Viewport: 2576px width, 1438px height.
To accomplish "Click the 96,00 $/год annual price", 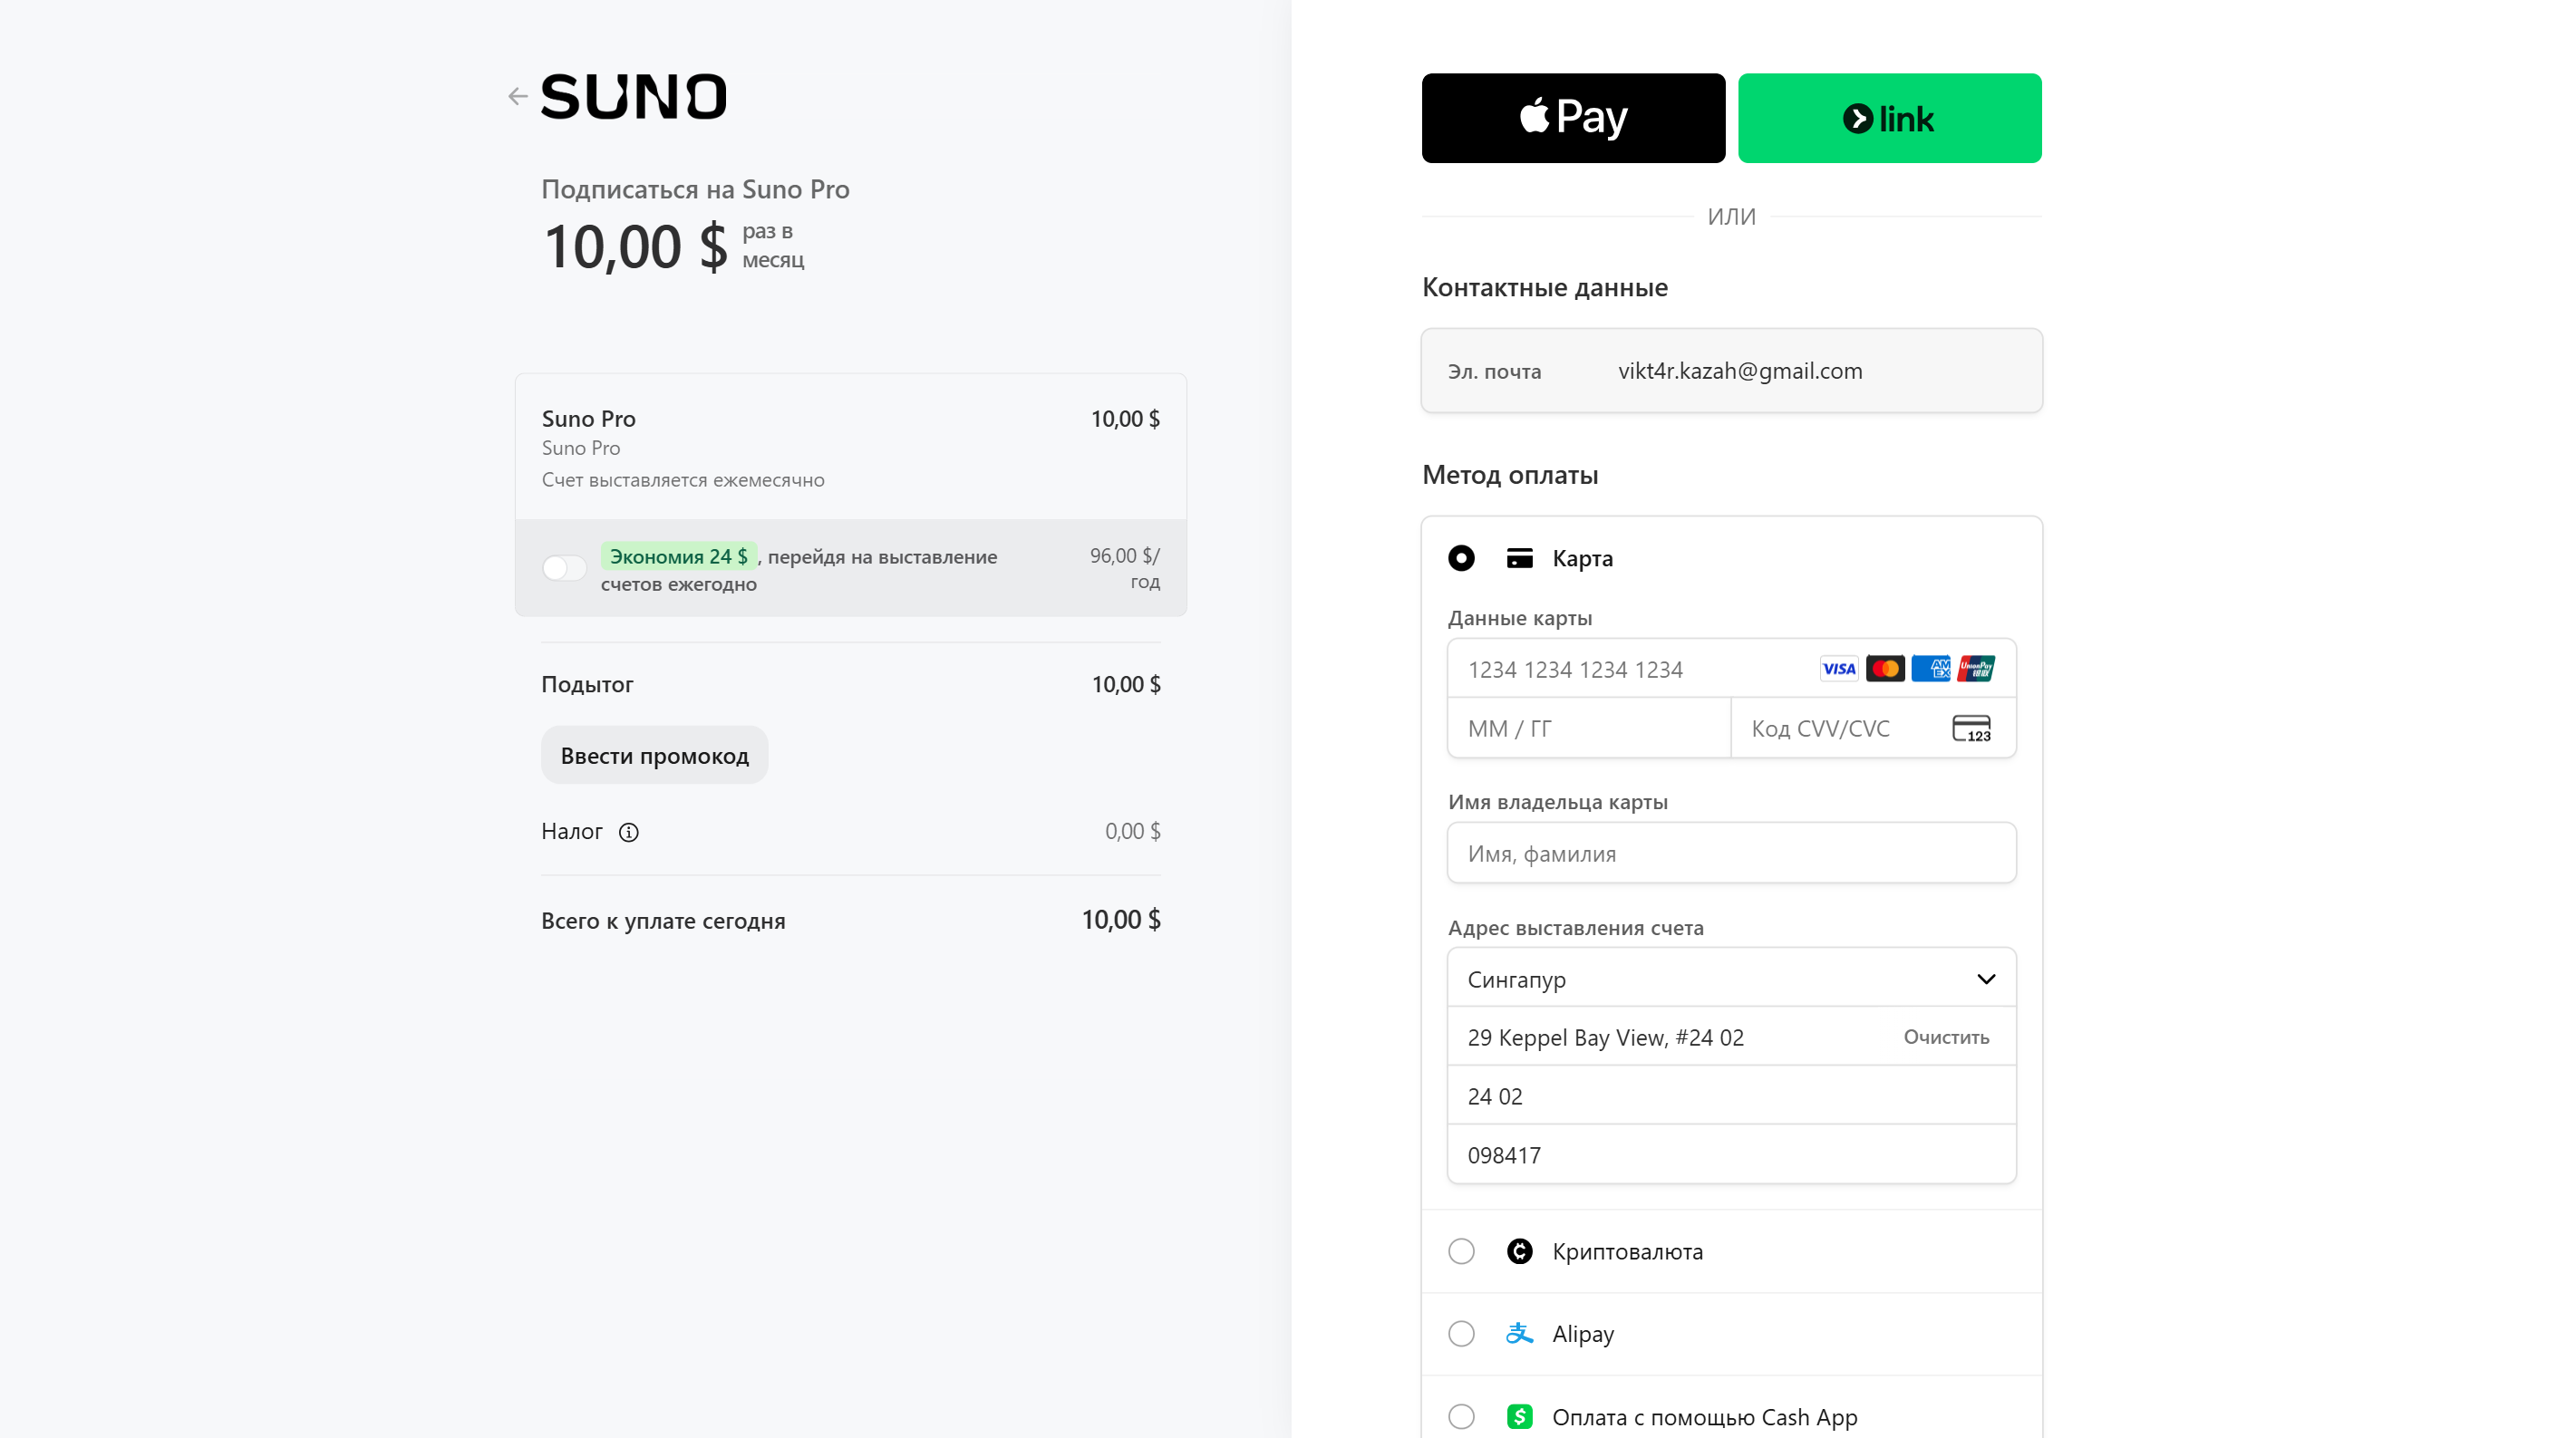I will (1125, 568).
